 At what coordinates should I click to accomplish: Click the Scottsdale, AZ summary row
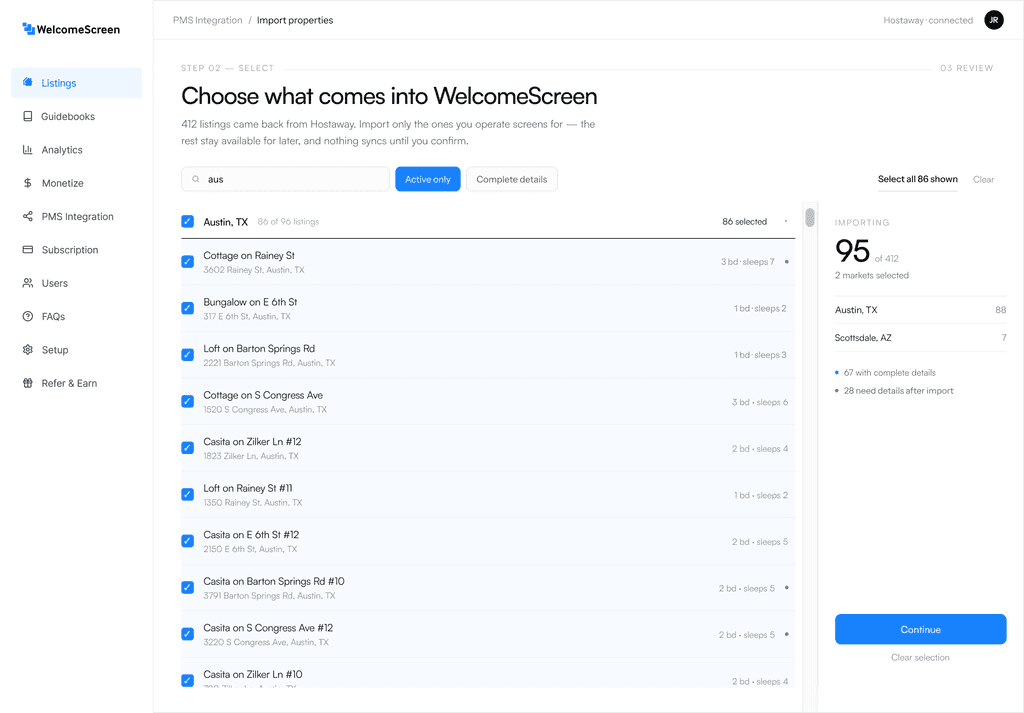pyautogui.click(x=920, y=338)
